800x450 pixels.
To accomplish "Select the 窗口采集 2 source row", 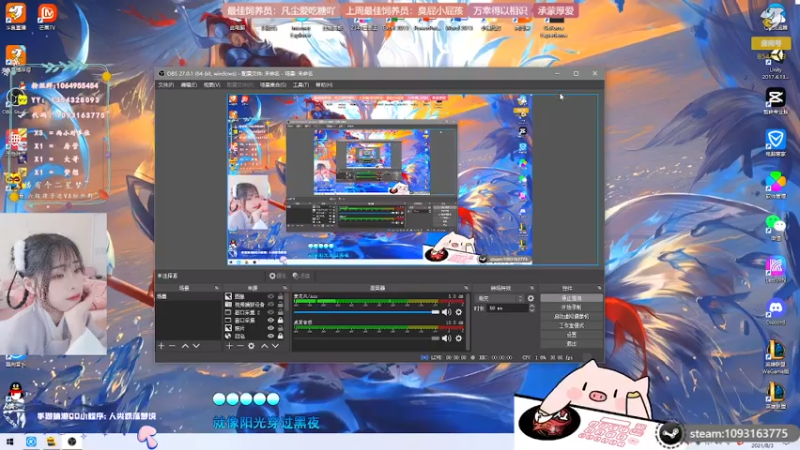I will coord(254,312).
